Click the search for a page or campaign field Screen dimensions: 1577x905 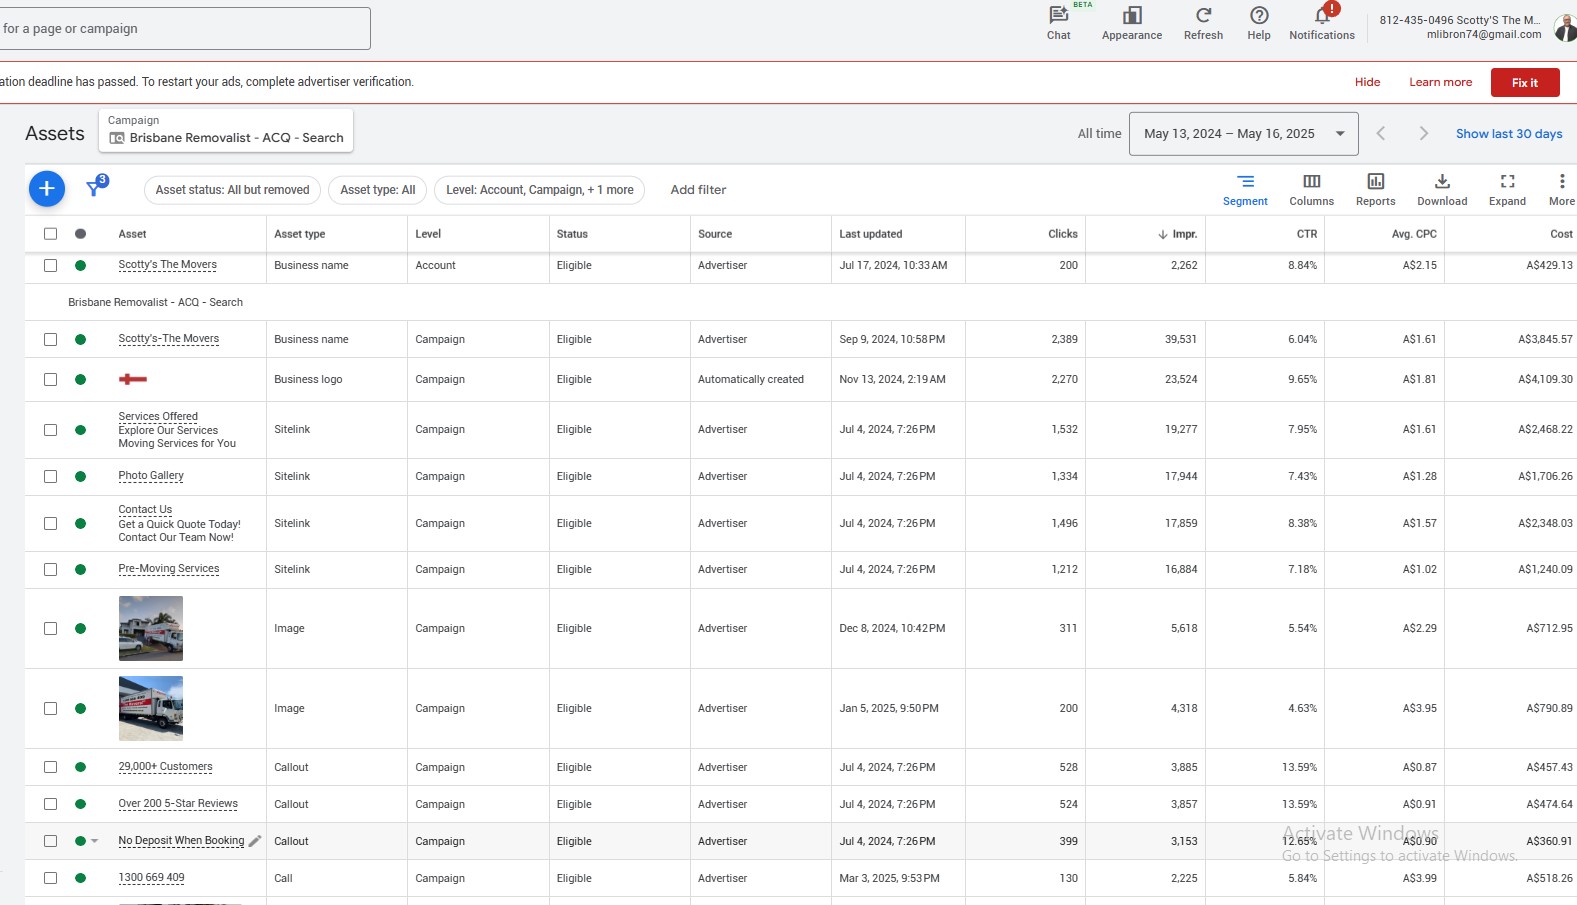click(184, 29)
